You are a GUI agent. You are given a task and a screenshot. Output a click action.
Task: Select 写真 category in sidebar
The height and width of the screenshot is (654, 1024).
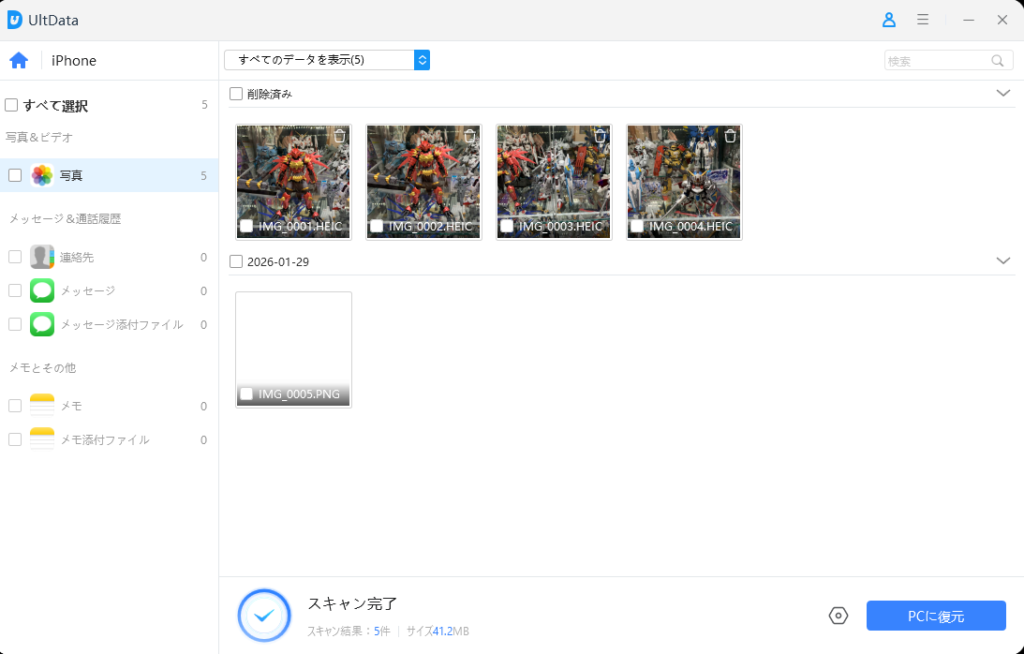(x=70, y=175)
